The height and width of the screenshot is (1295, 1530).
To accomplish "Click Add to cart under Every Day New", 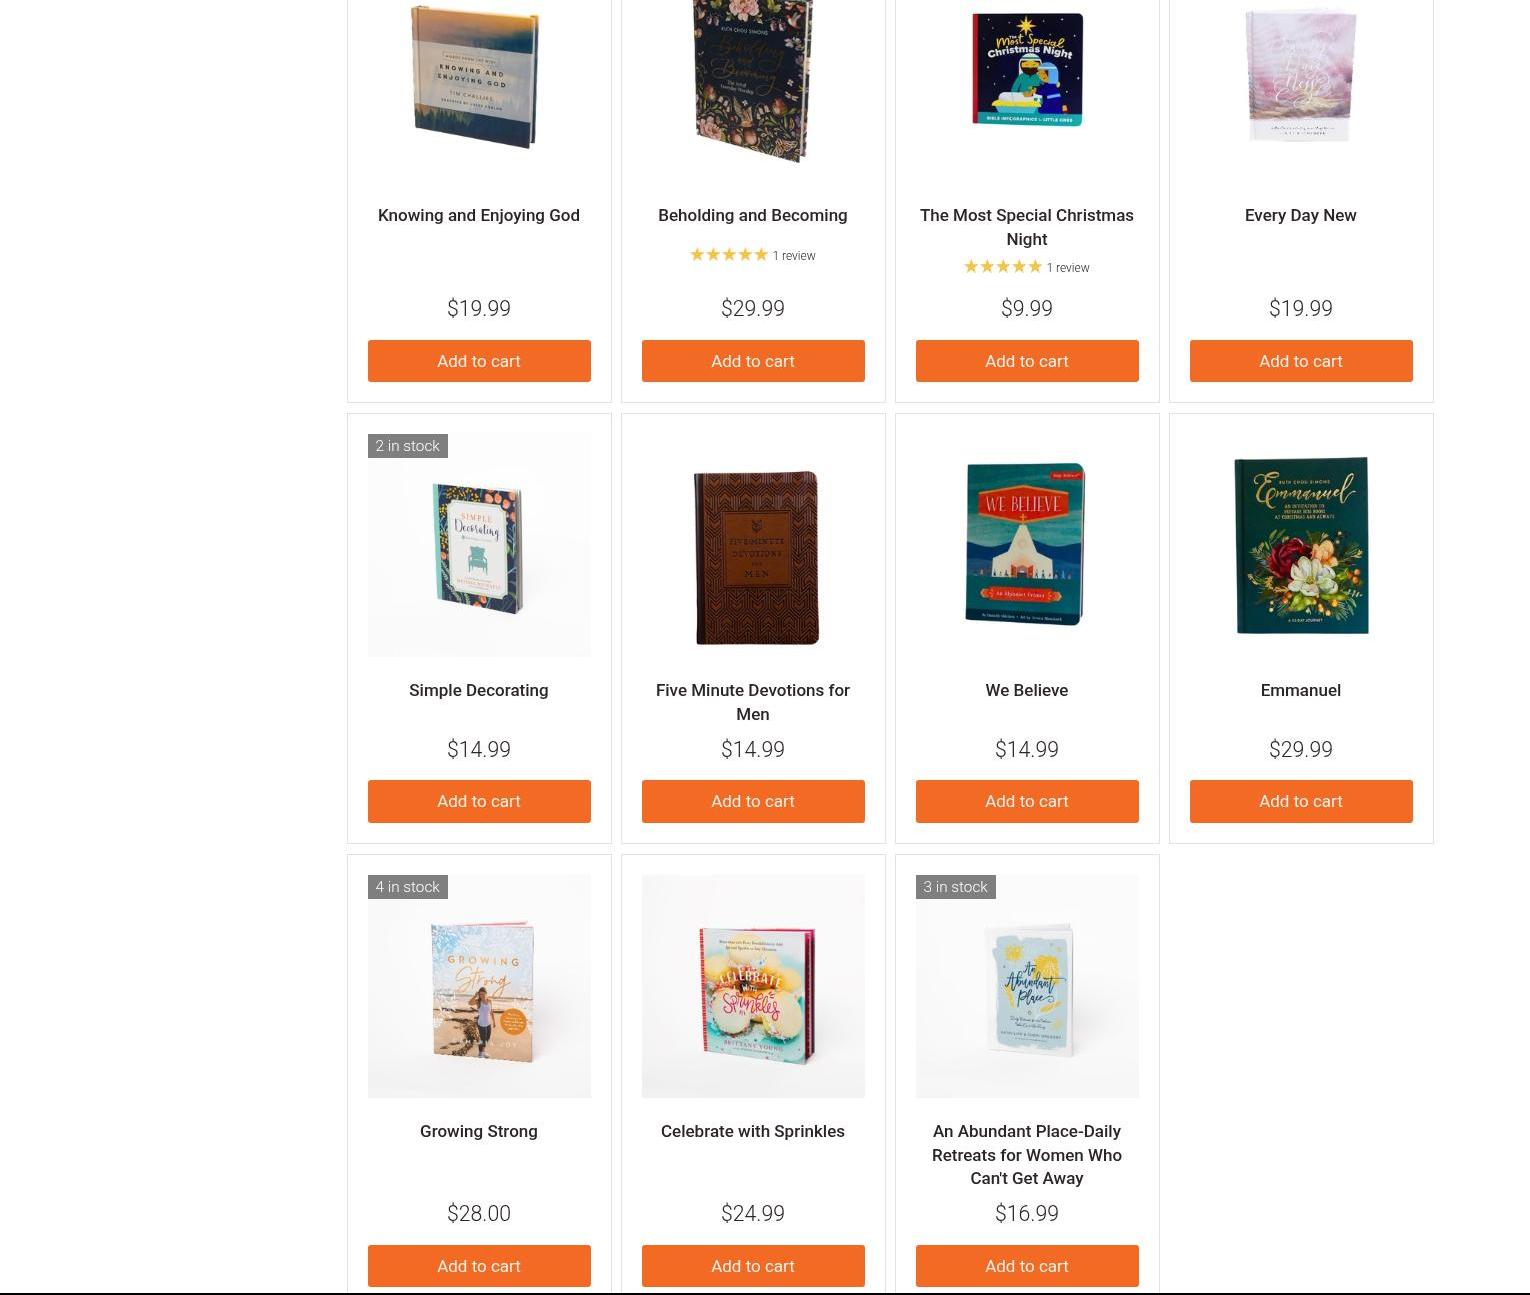I will [1301, 361].
